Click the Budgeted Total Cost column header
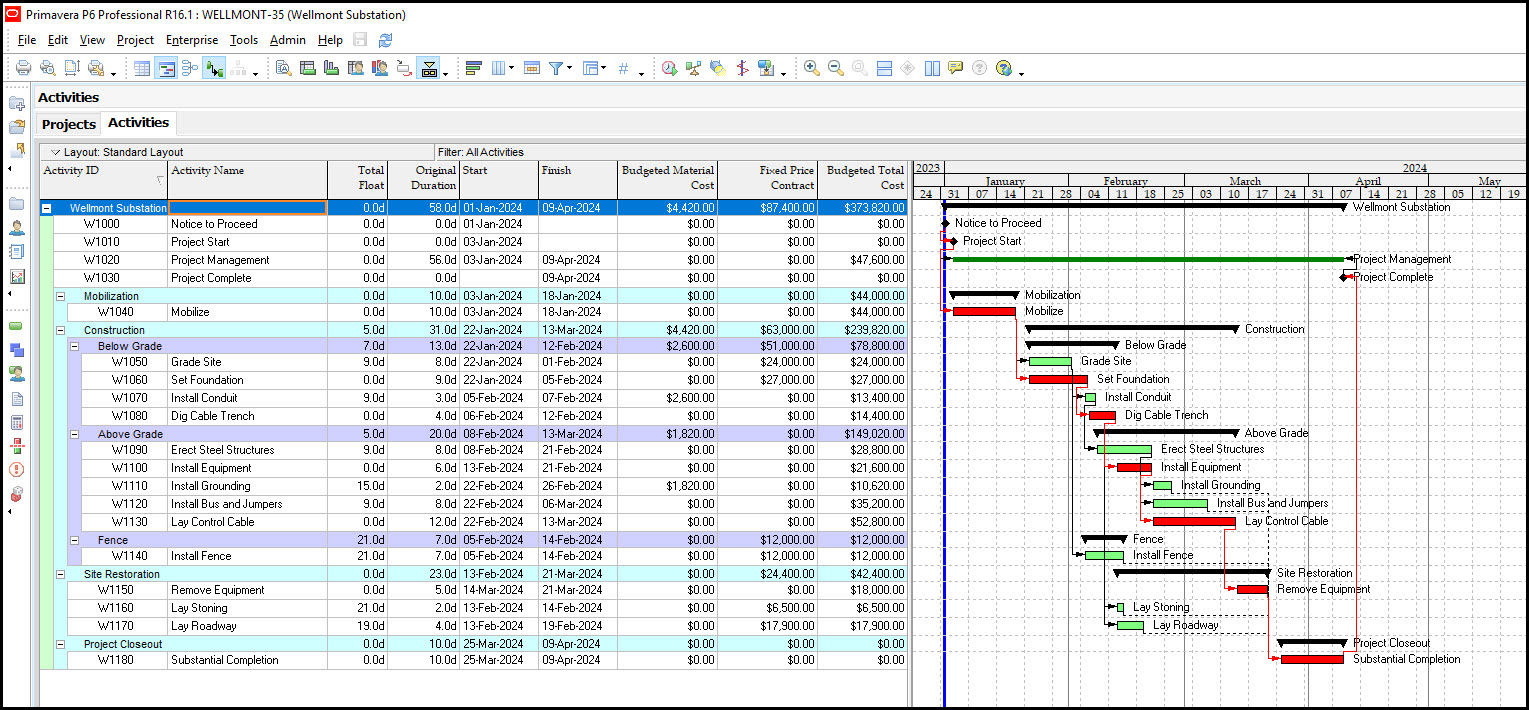The height and width of the screenshot is (710, 1529). click(x=864, y=180)
